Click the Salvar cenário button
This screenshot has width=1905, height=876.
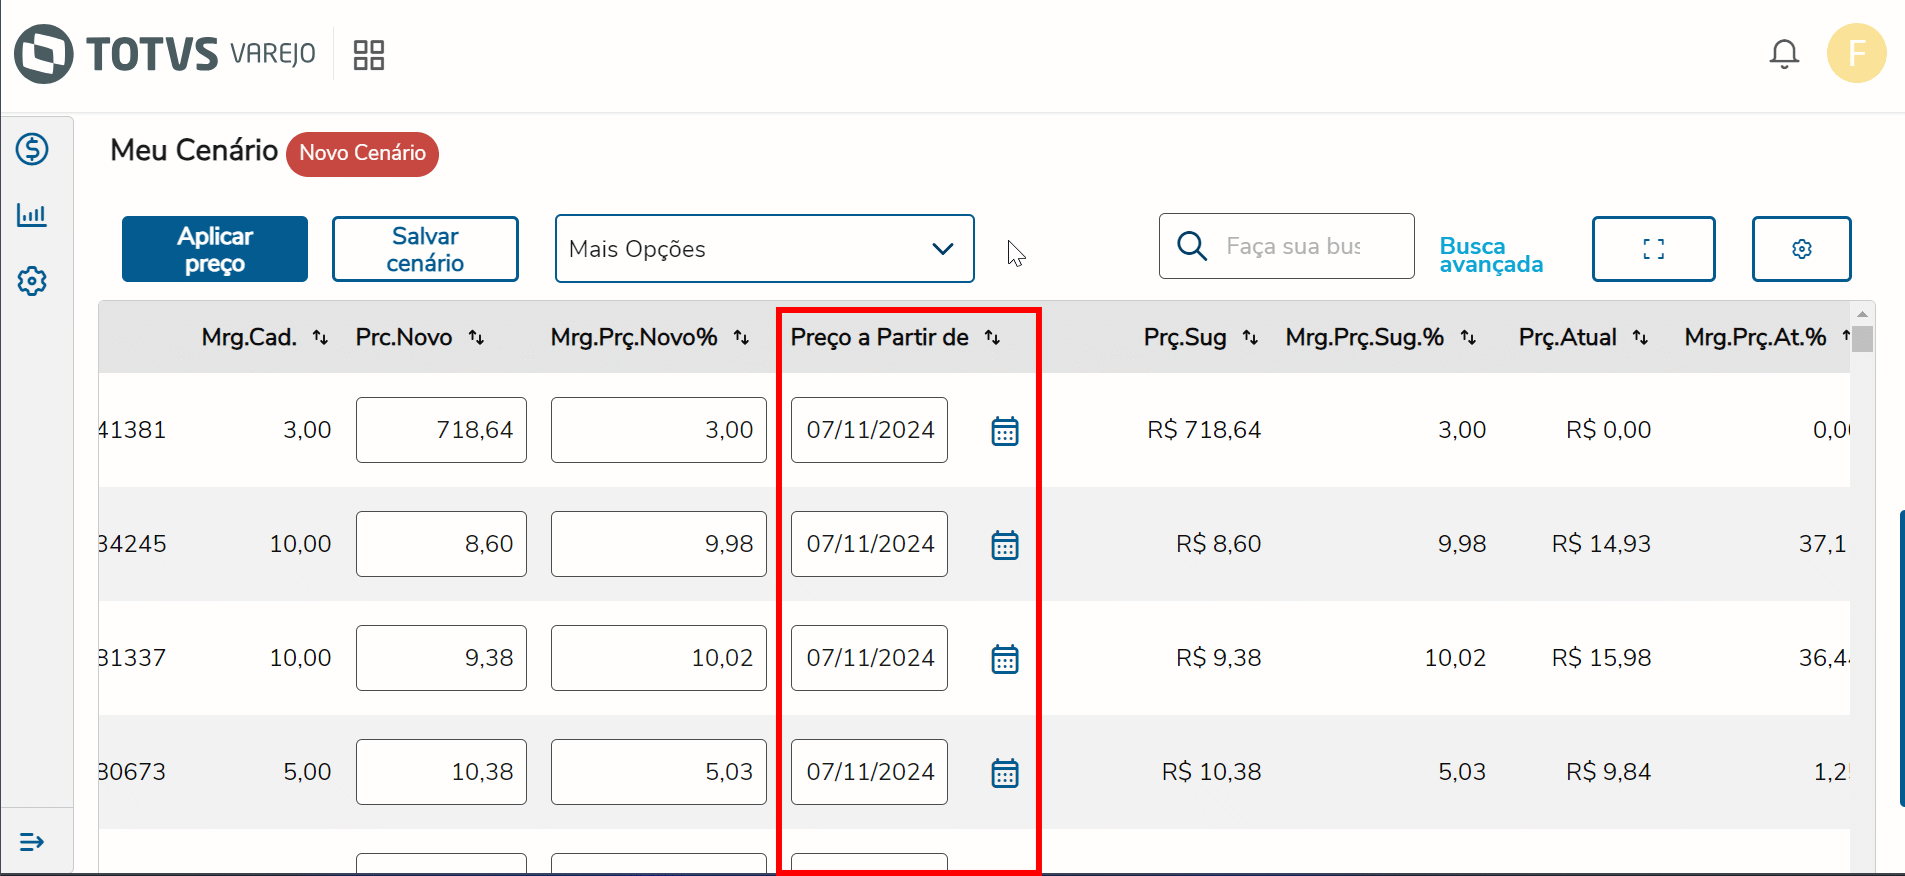click(425, 249)
